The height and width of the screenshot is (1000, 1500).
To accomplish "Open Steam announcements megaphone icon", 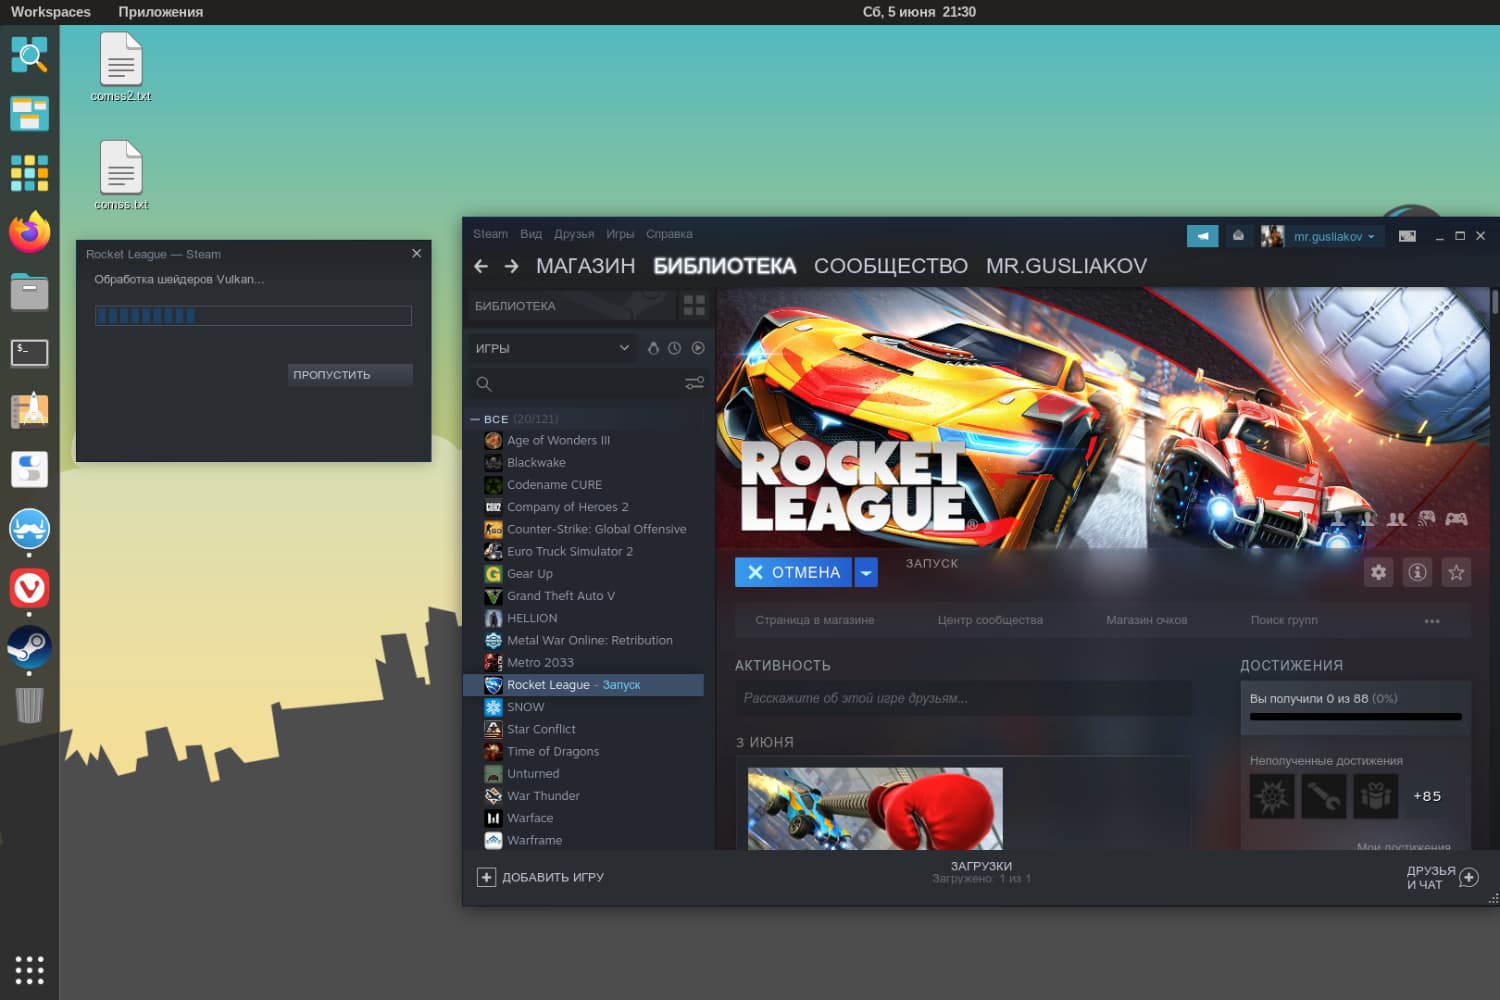I will coord(1202,236).
